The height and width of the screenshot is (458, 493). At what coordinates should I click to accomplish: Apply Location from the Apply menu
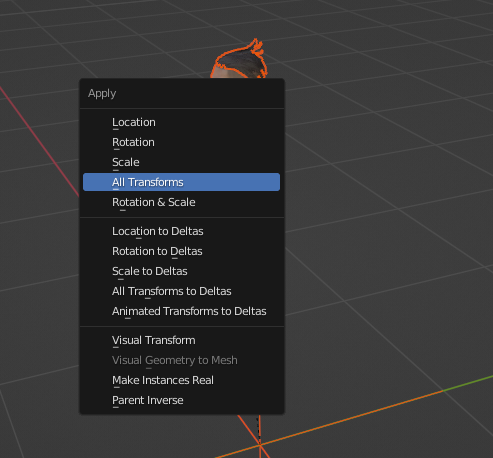(x=181, y=122)
